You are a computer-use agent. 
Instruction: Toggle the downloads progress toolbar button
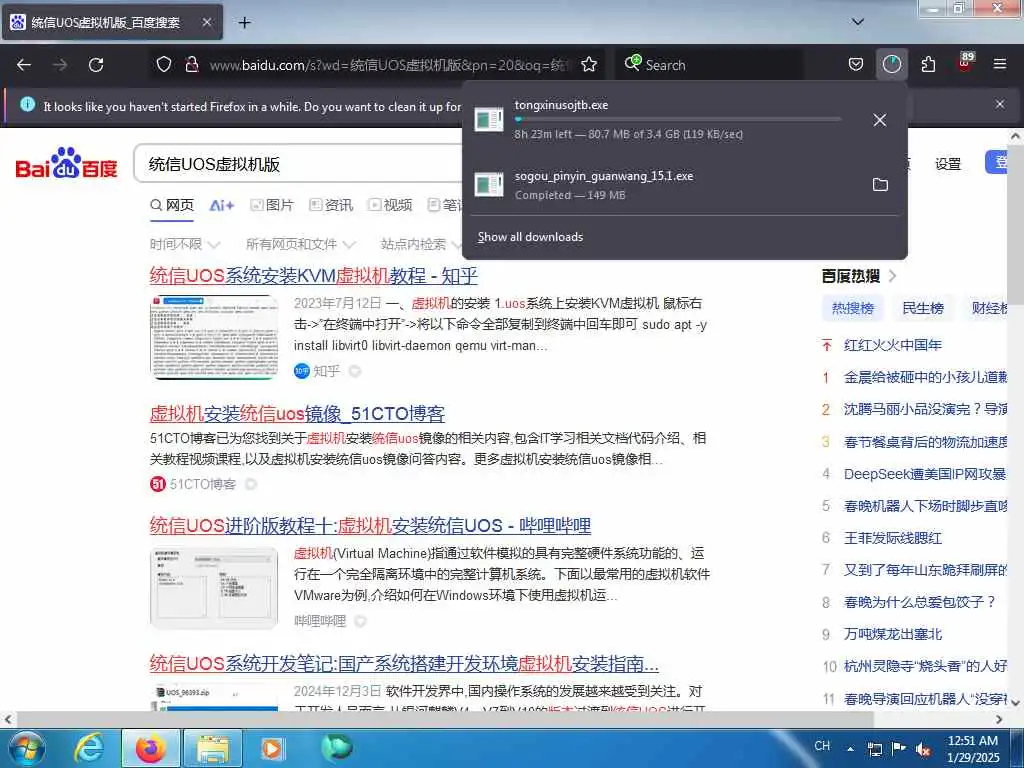tap(891, 64)
